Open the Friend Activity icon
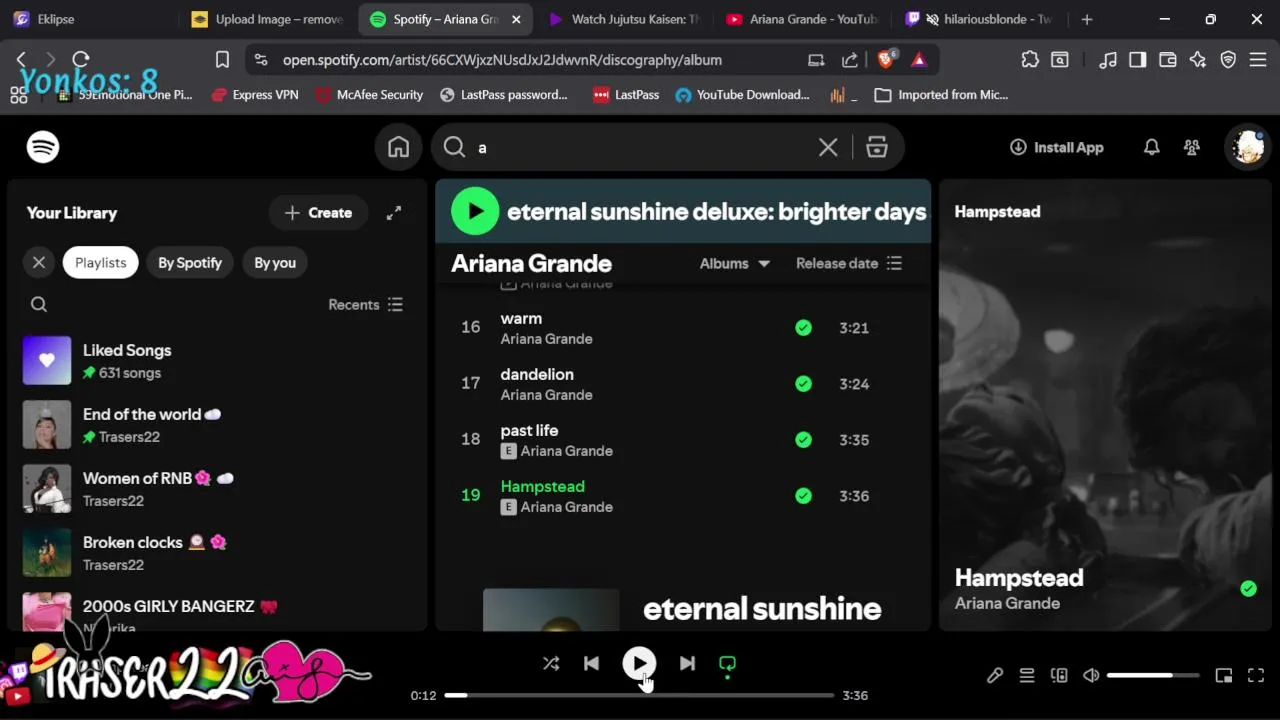This screenshot has width=1280, height=720. coord(1192,147)
